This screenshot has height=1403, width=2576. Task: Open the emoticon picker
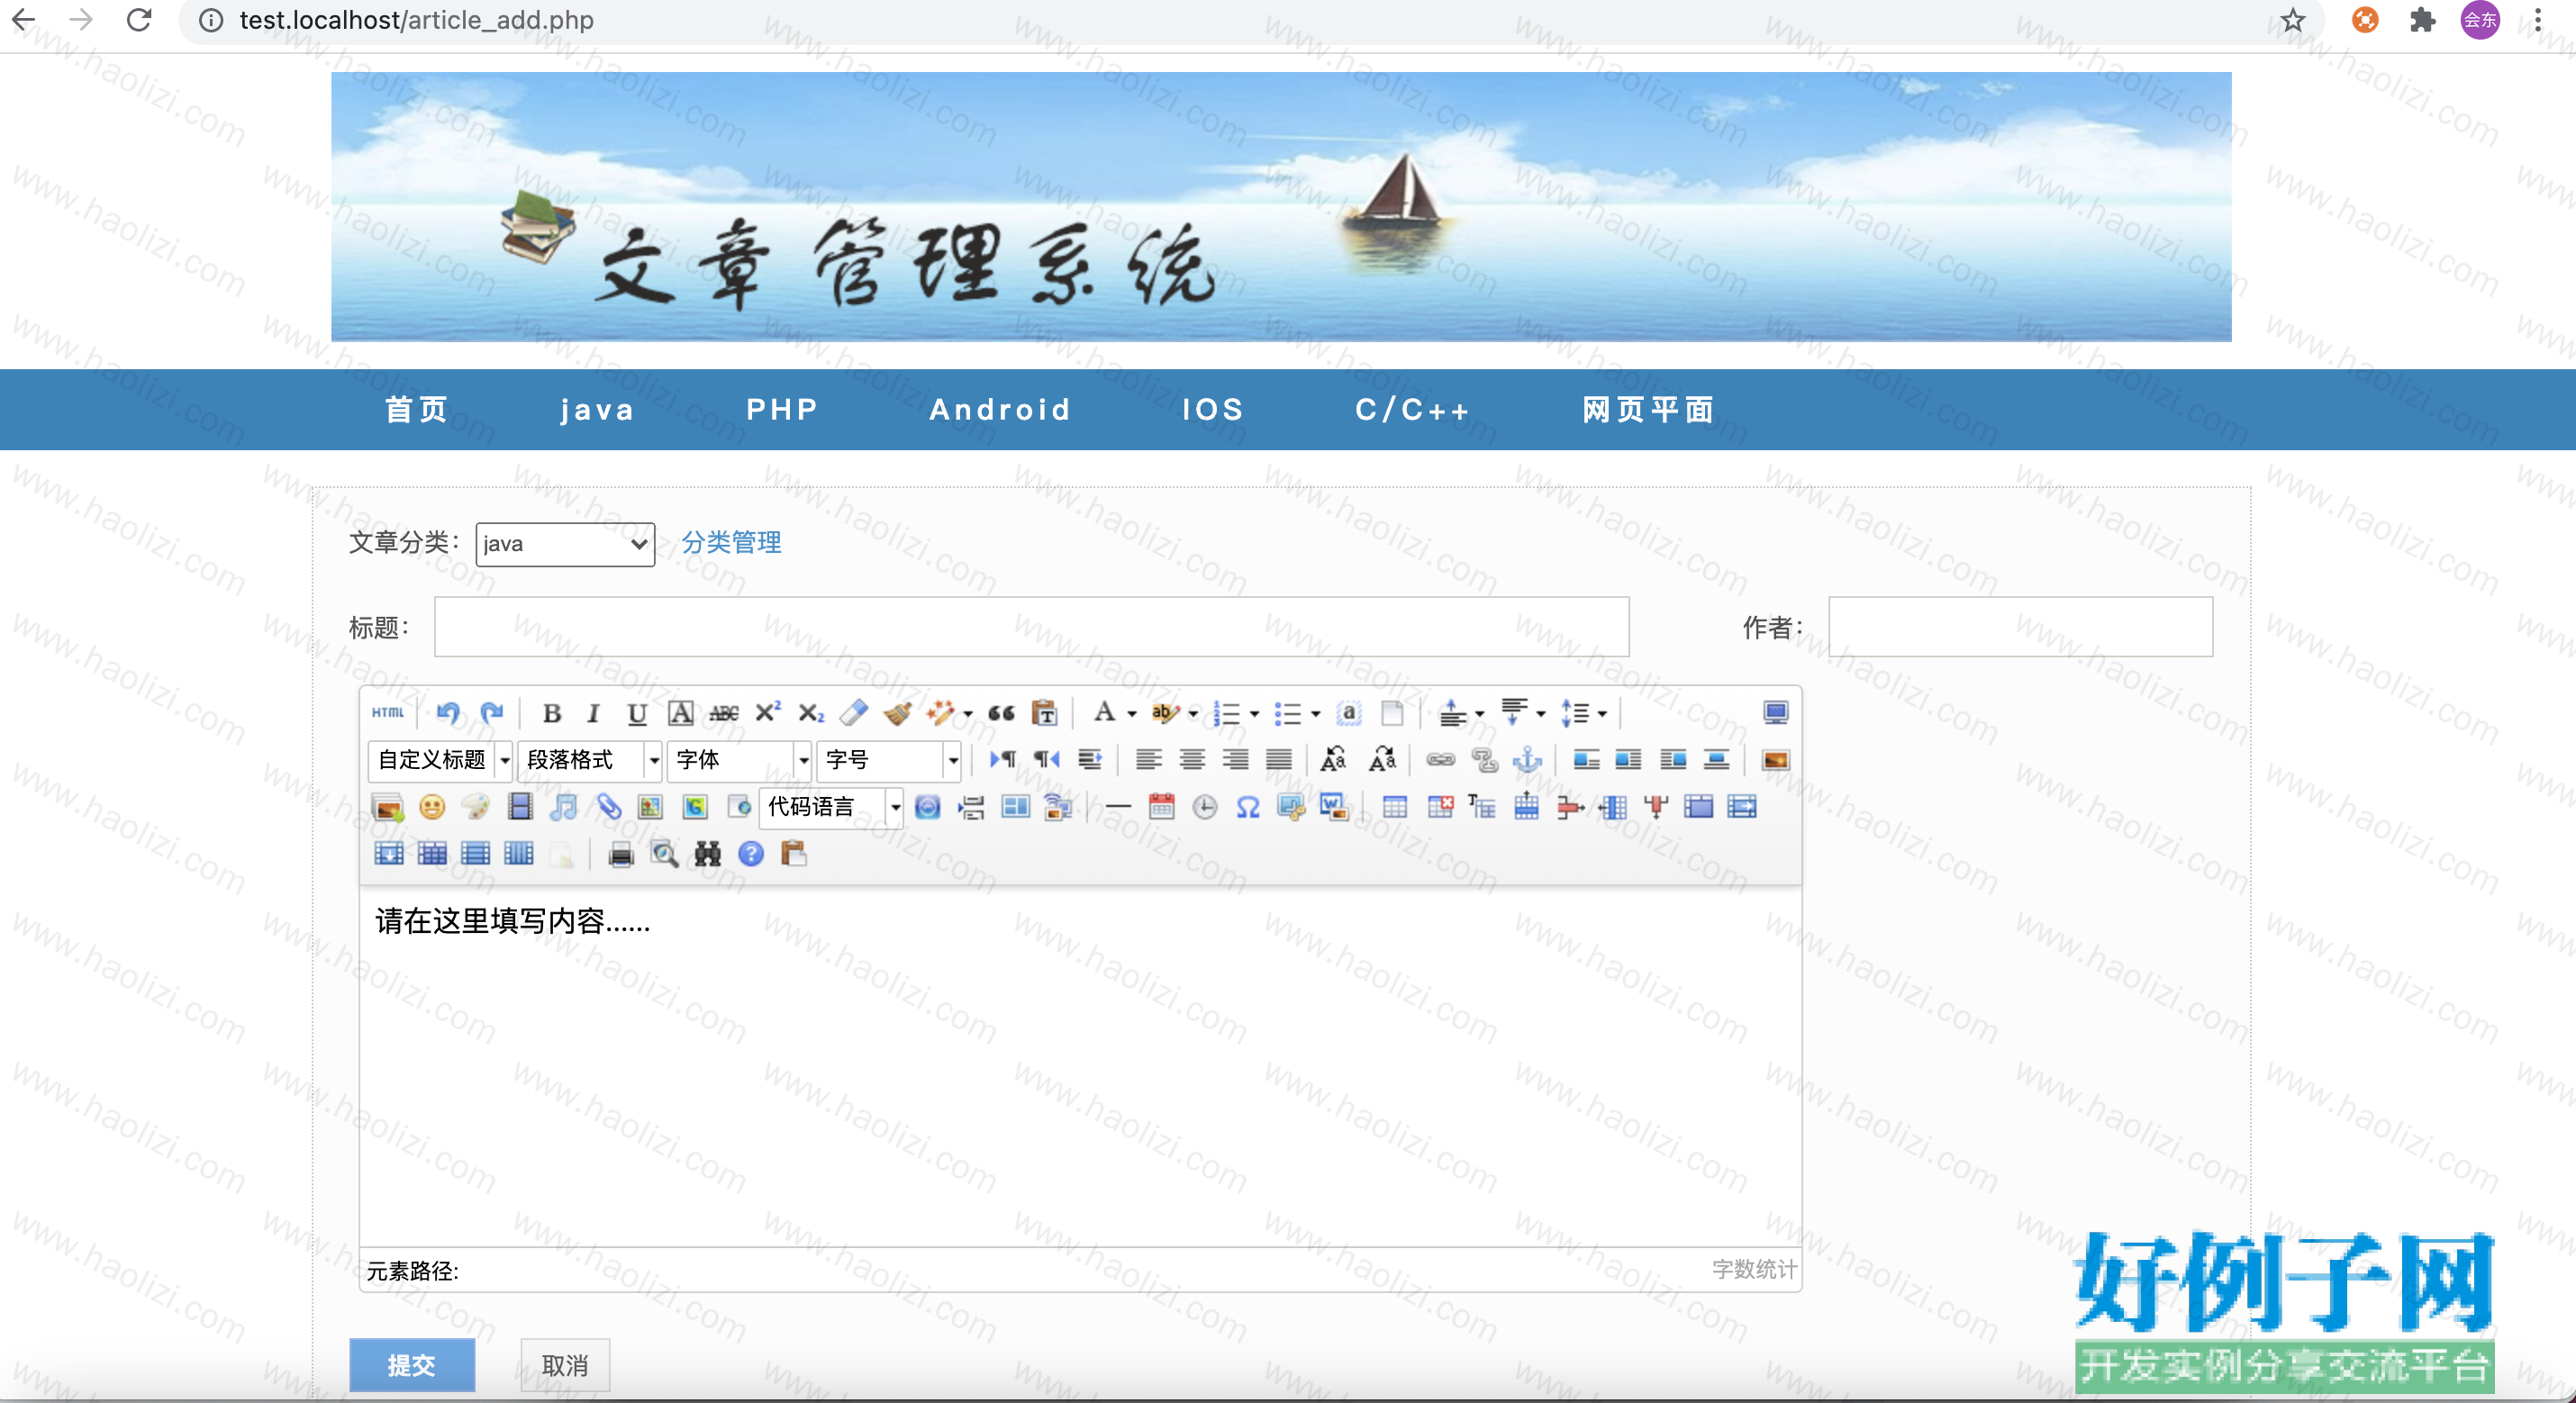coord(432,807)
